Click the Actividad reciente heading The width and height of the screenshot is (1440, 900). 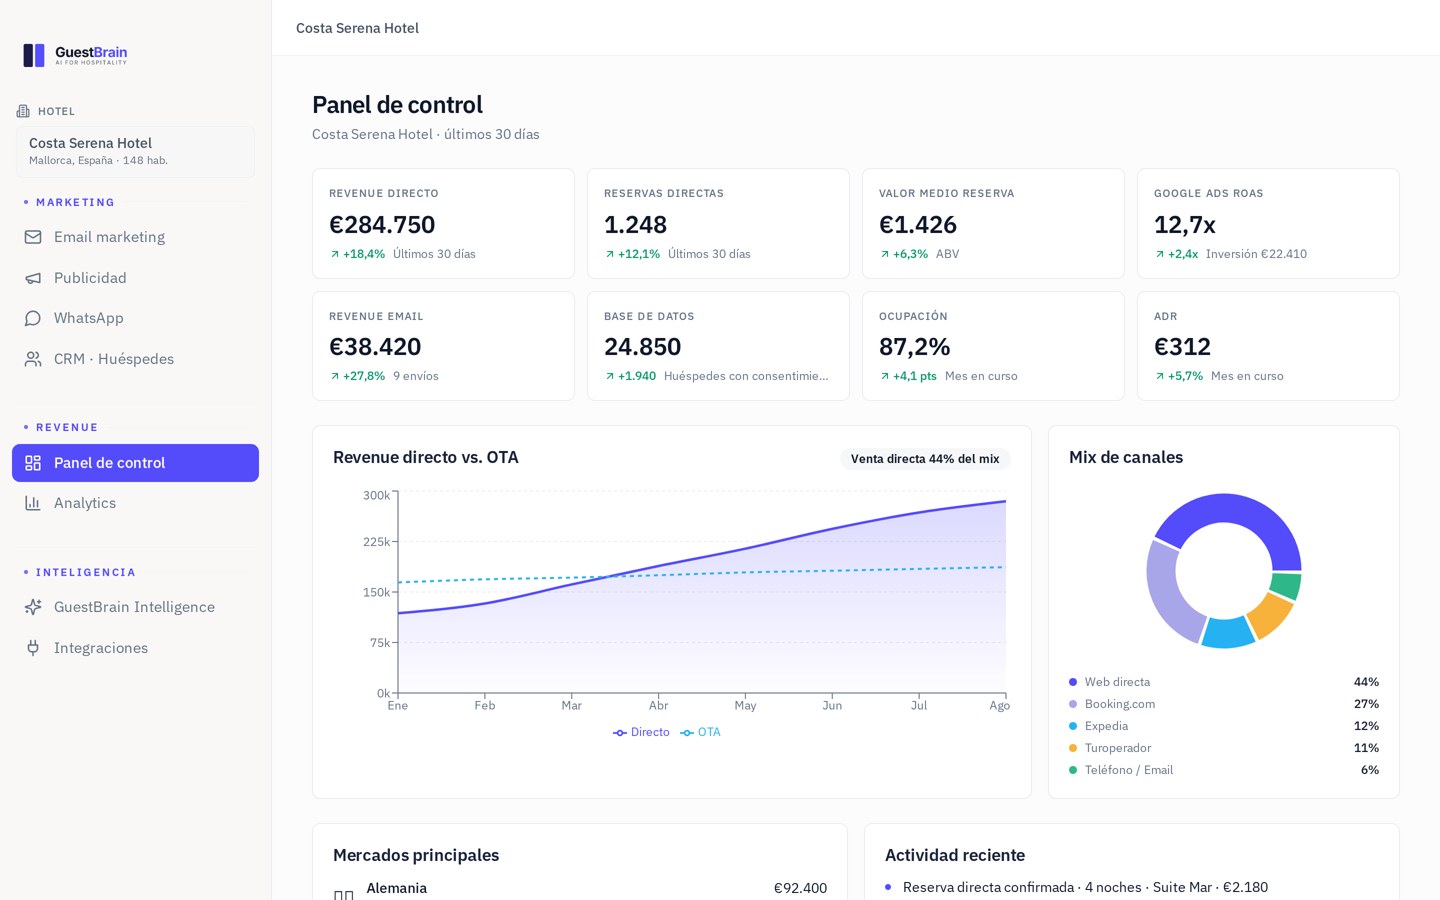point(955,856)
